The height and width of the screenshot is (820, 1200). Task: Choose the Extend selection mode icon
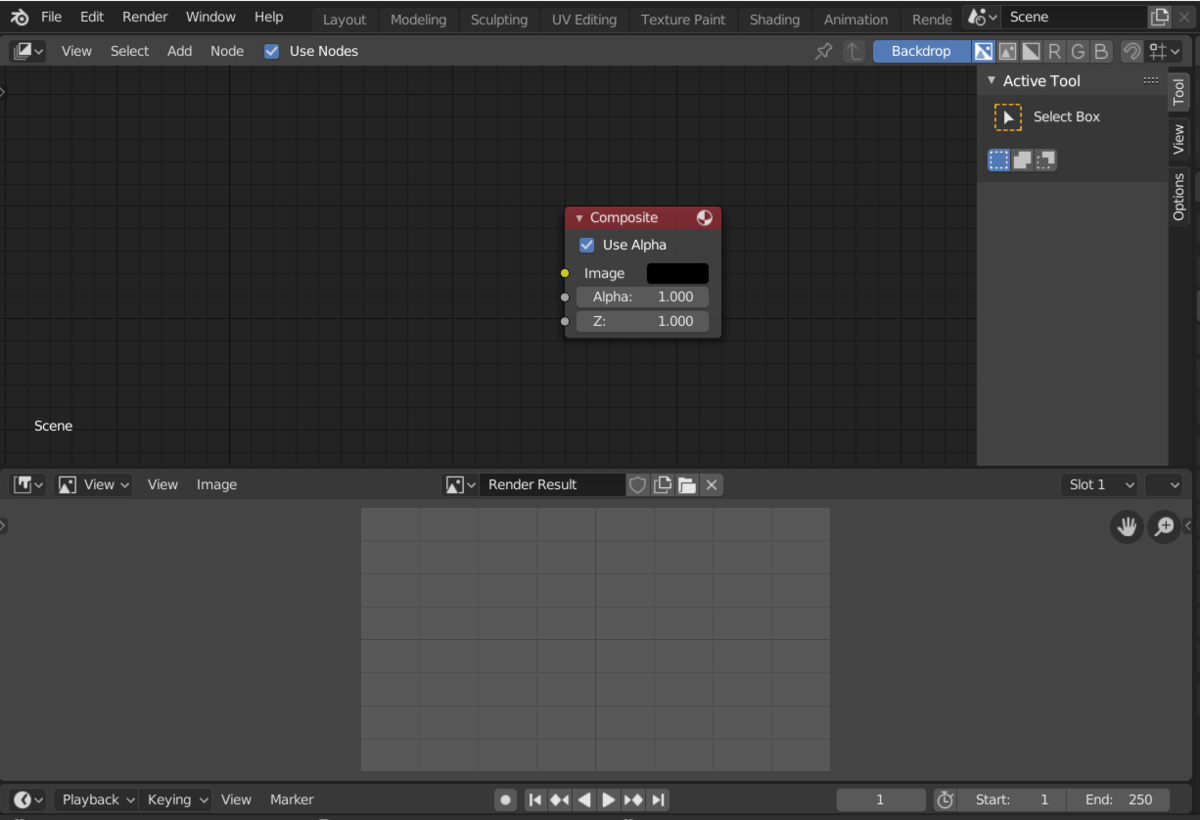click(1022, 160)
